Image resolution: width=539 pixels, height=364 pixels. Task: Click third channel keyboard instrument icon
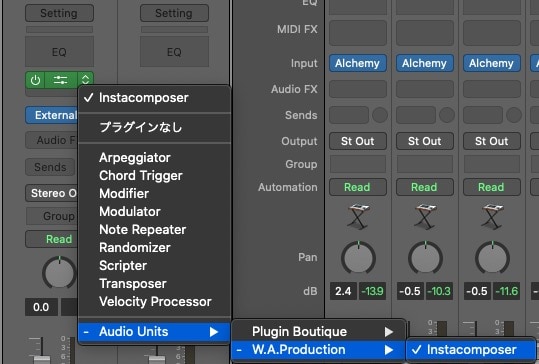point(492,216)
